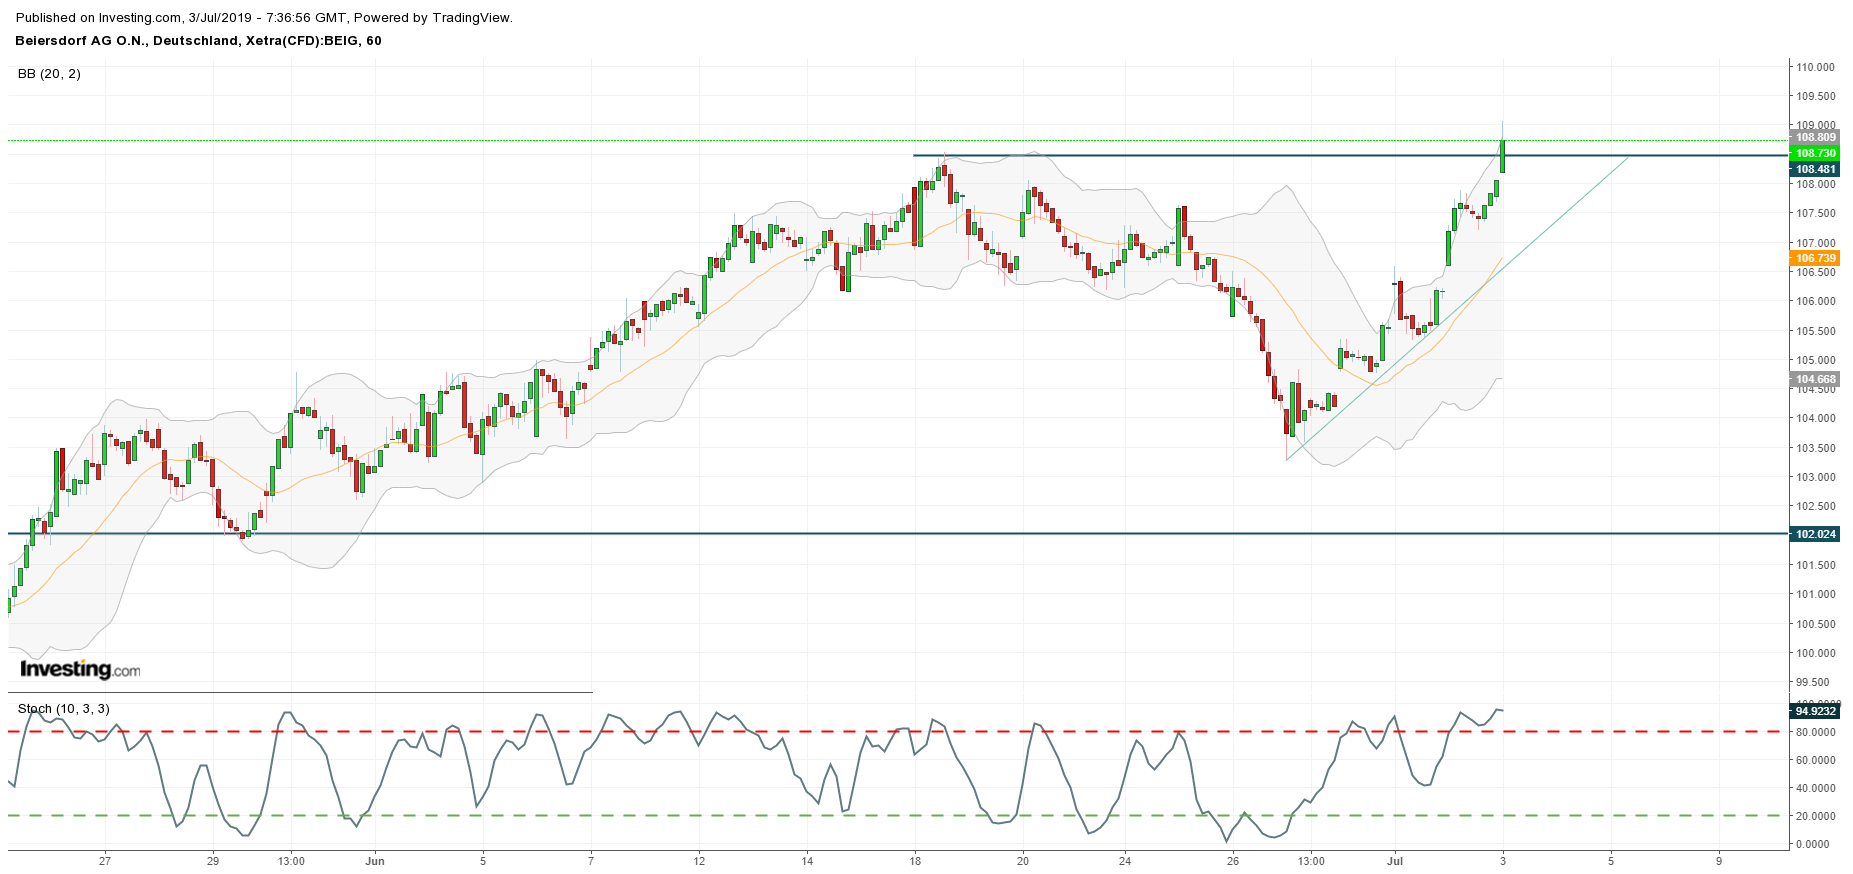Click the Jun date label on time axis
The height and width of the screenshot is (874, 1853).
point(375,860)
